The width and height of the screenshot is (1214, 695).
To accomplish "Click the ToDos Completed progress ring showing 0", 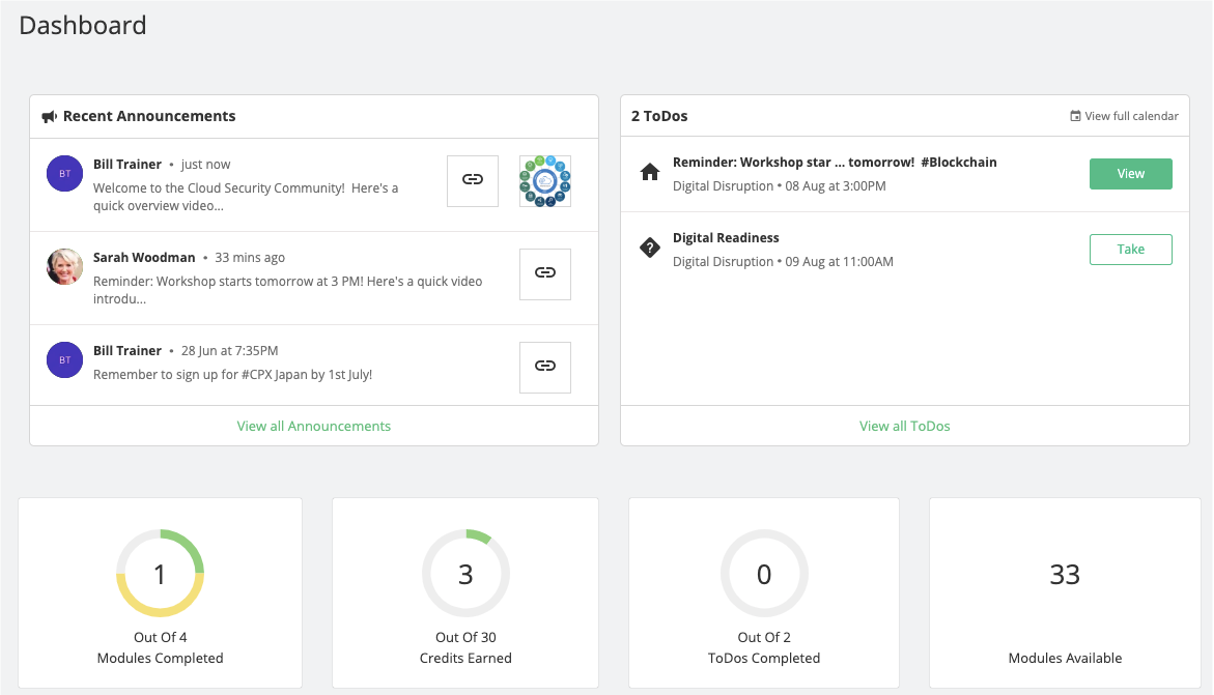I will pyautogui.click(x=765, y=573).
